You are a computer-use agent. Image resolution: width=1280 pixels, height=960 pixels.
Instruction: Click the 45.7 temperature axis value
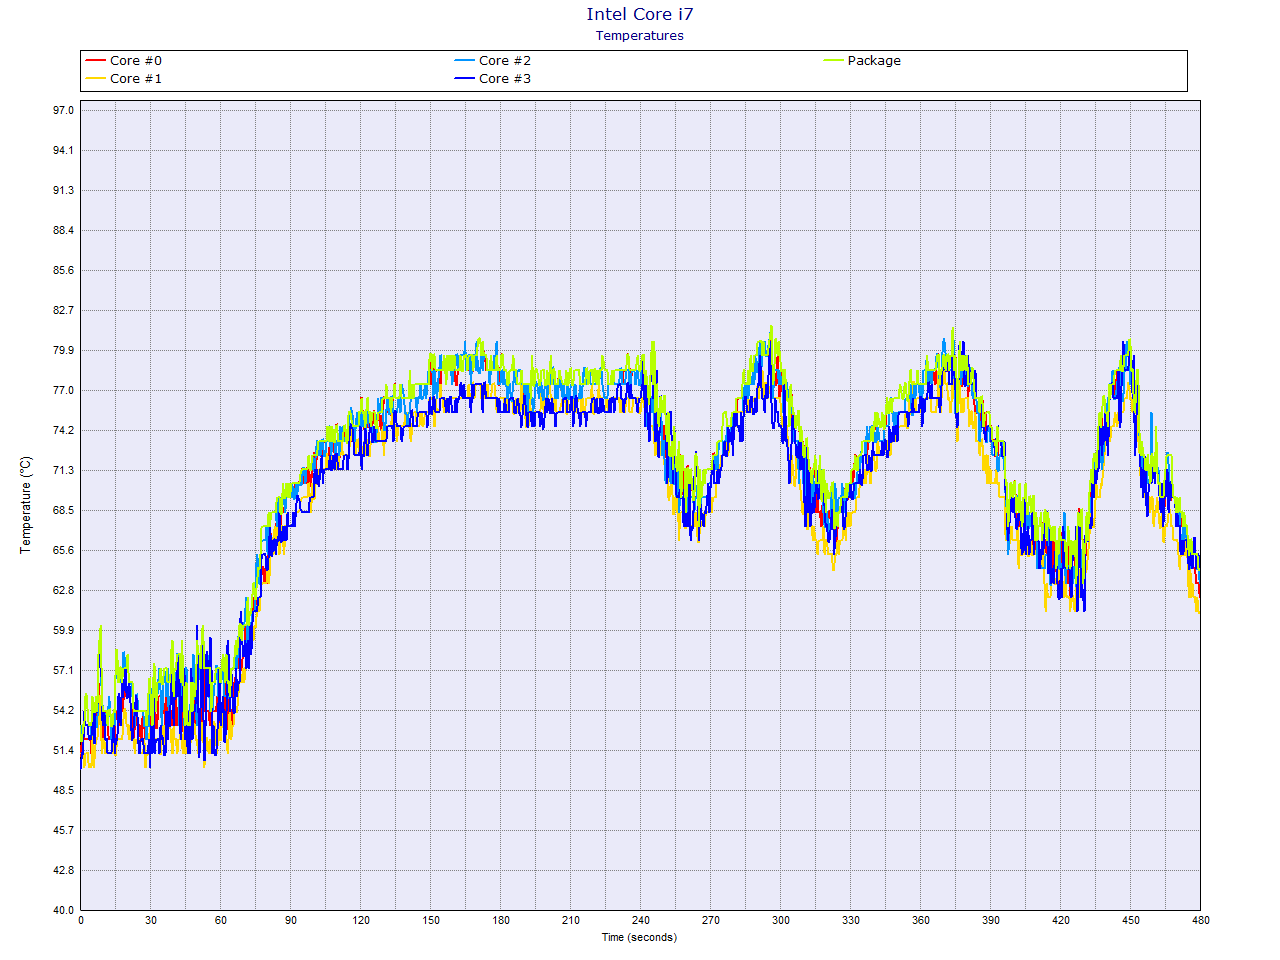(x=63, y=830)
